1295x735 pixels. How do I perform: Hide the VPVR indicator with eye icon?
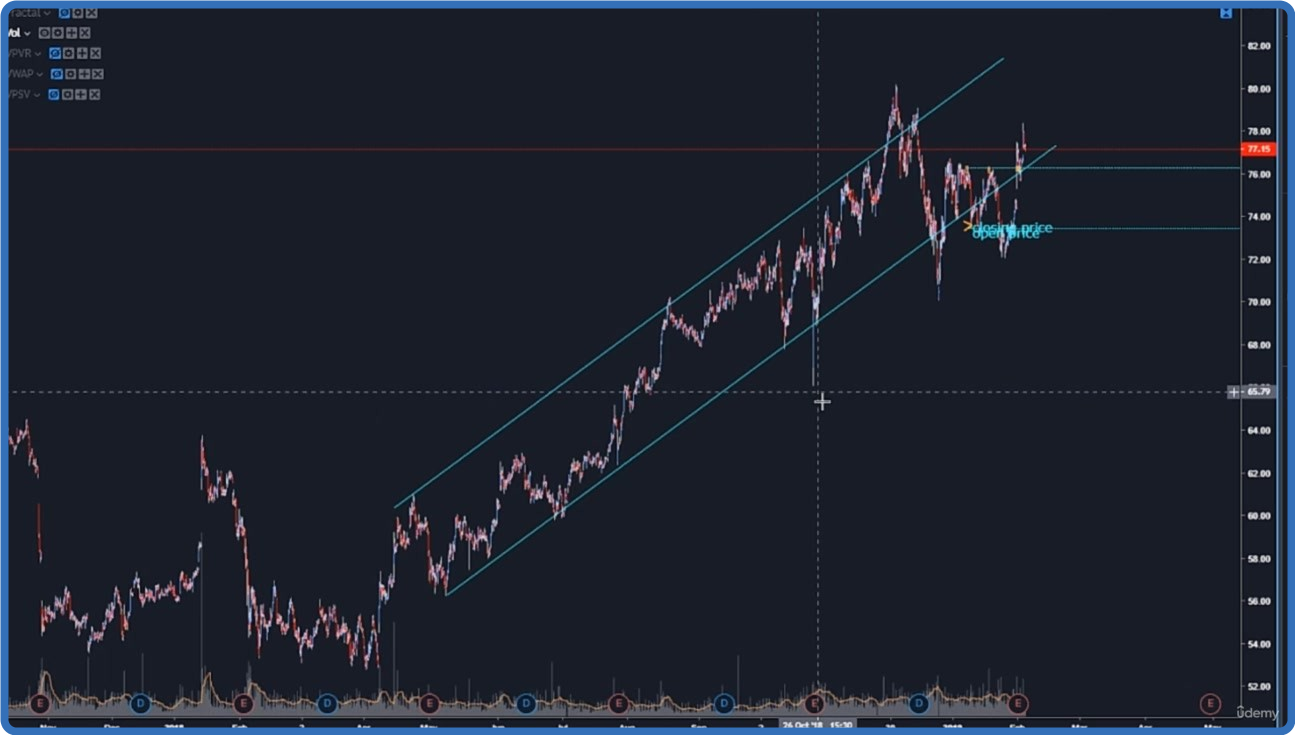coord(55,53)
